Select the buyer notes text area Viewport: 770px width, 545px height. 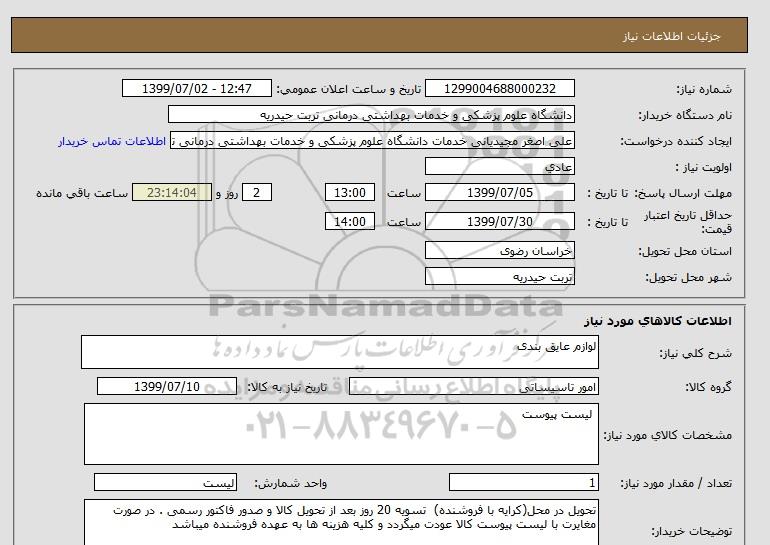341,522
